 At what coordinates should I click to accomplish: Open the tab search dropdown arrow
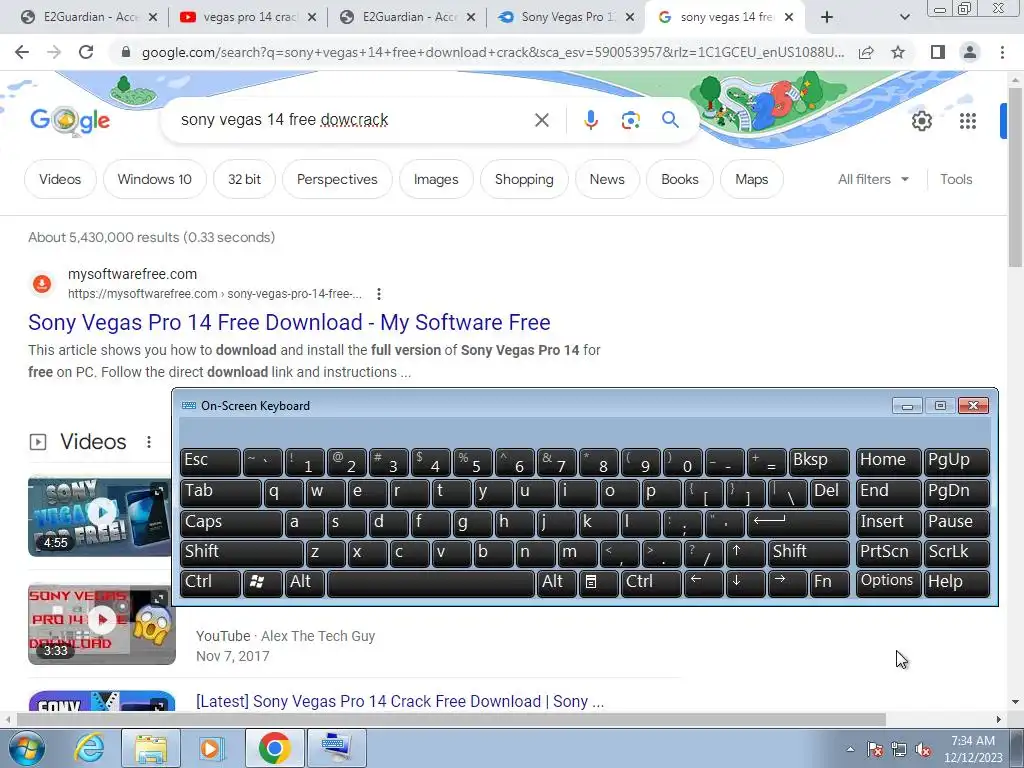tap(904, 17)
